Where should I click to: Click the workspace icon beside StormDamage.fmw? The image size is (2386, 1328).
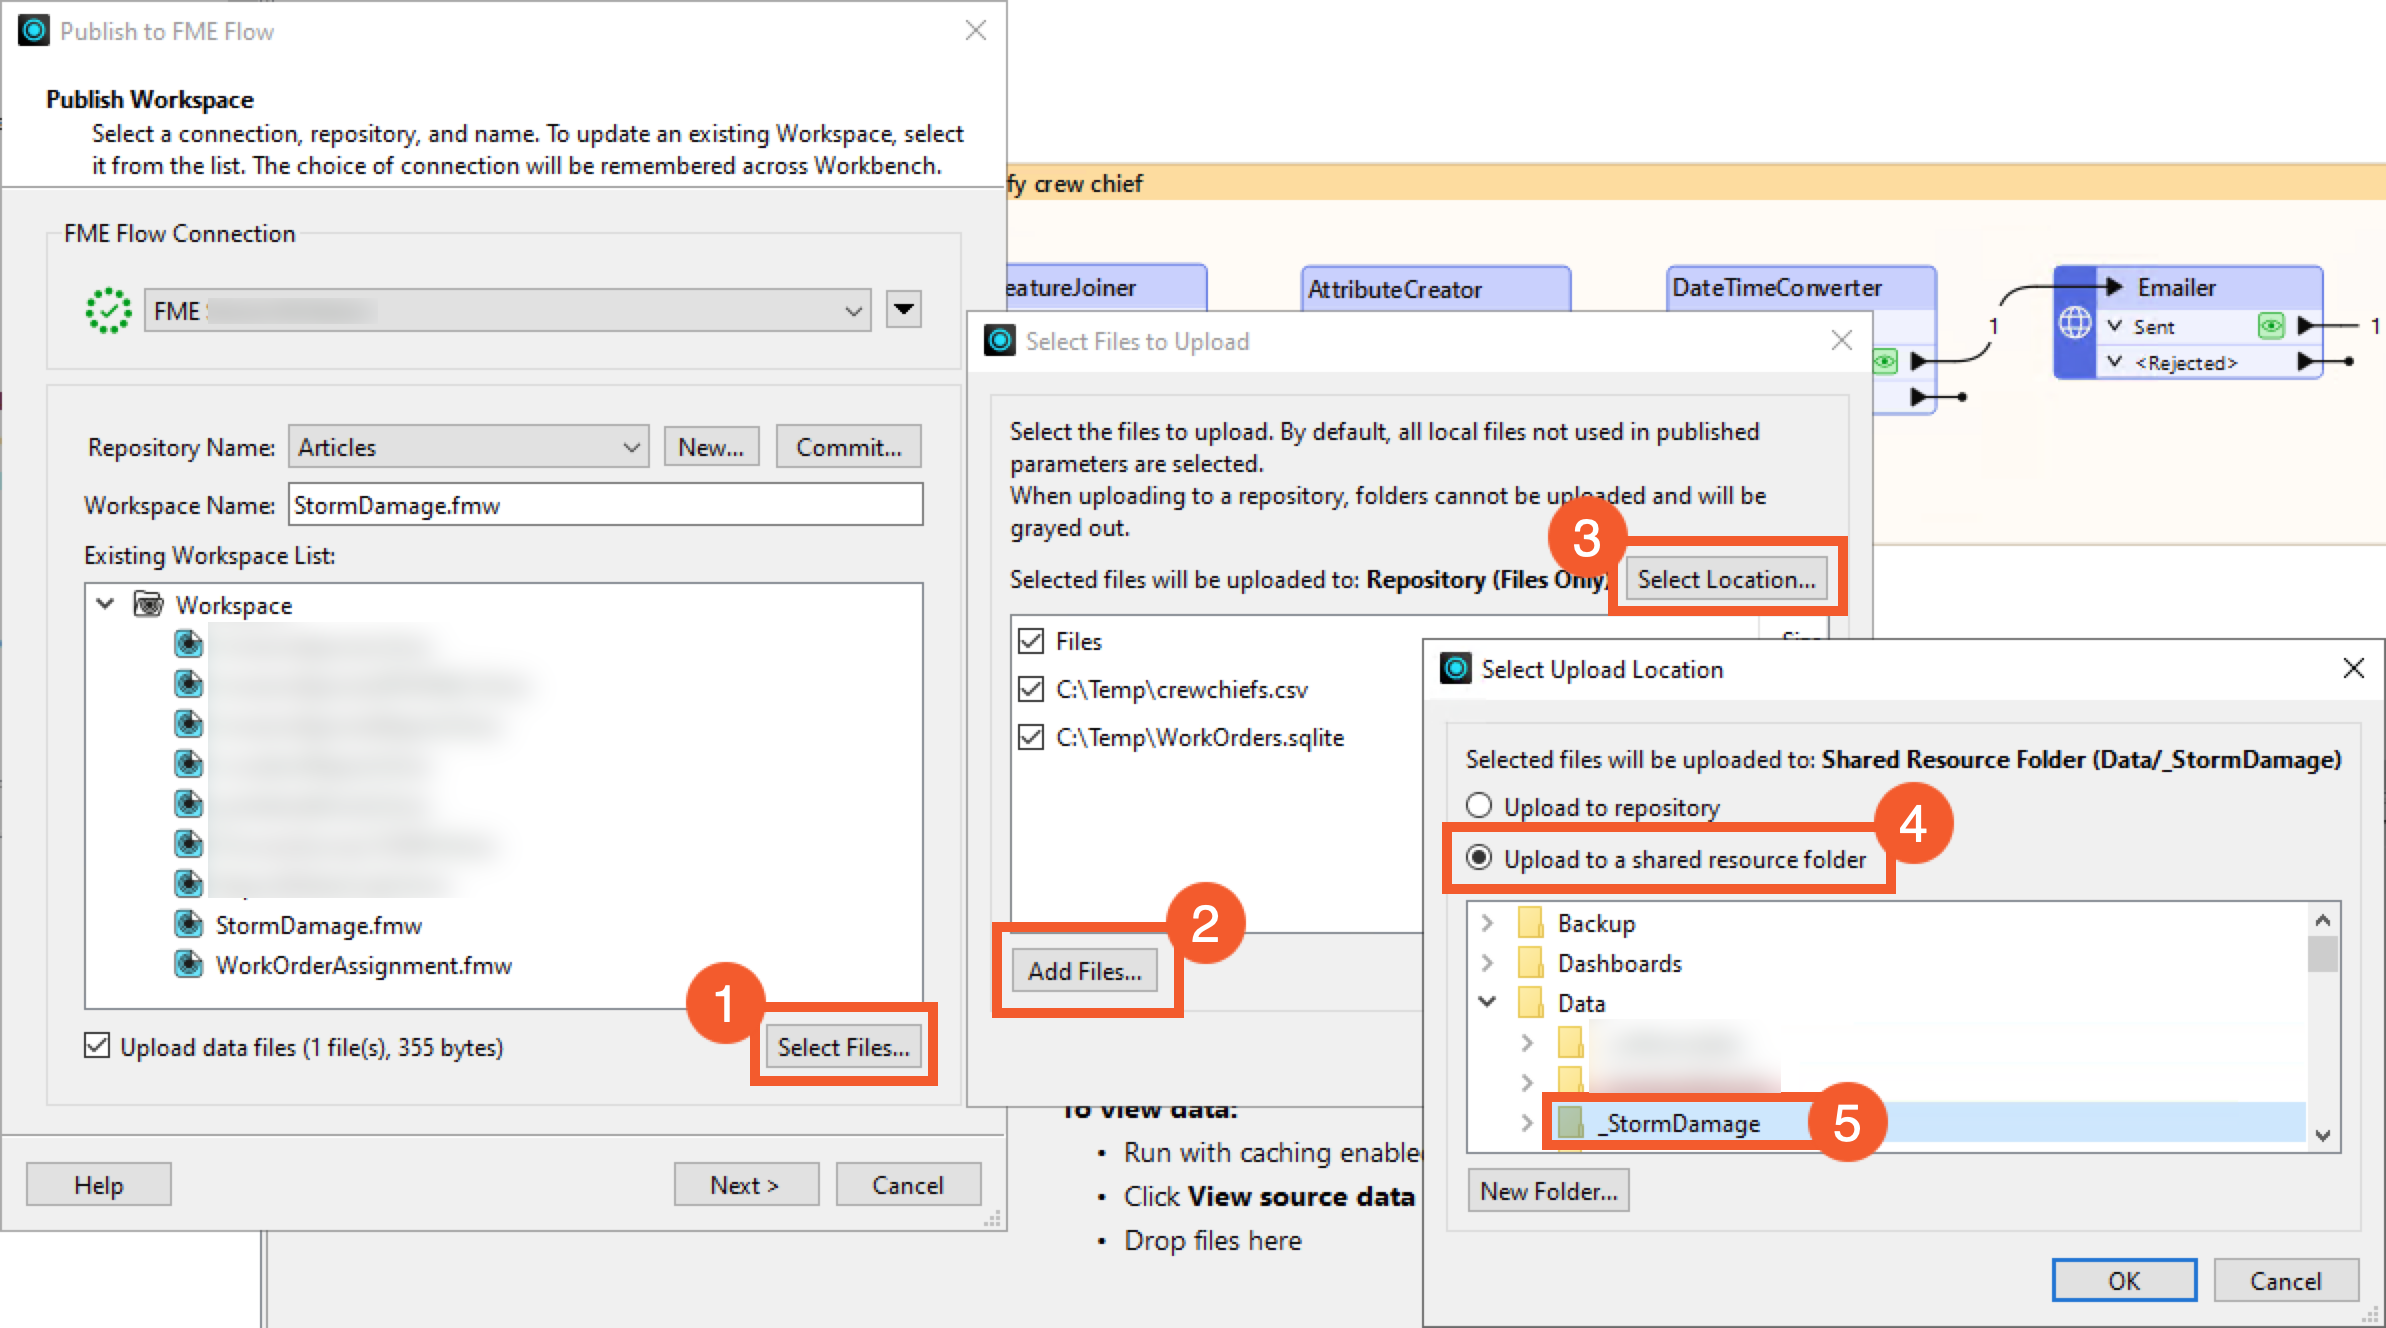point(189,924)
